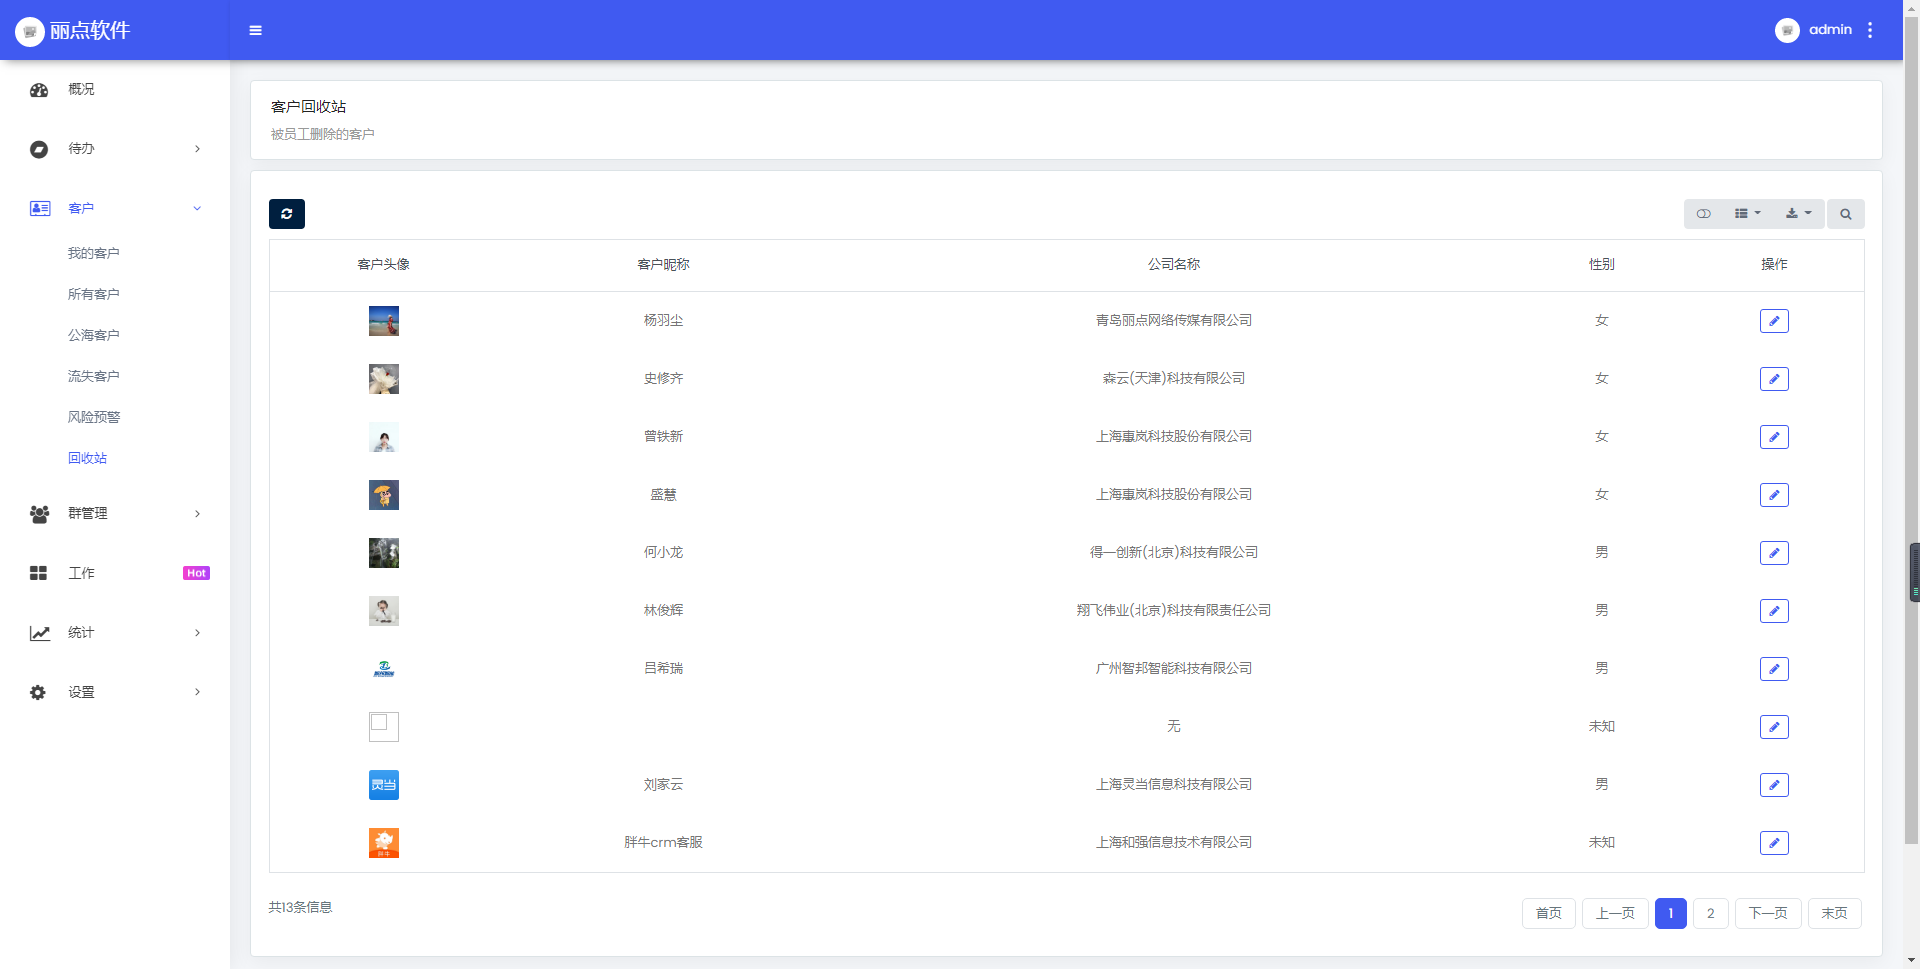Click the admin avatar icon
Screen dimensions: 1920x969
pyautogui.click(x=1787, y=30)
